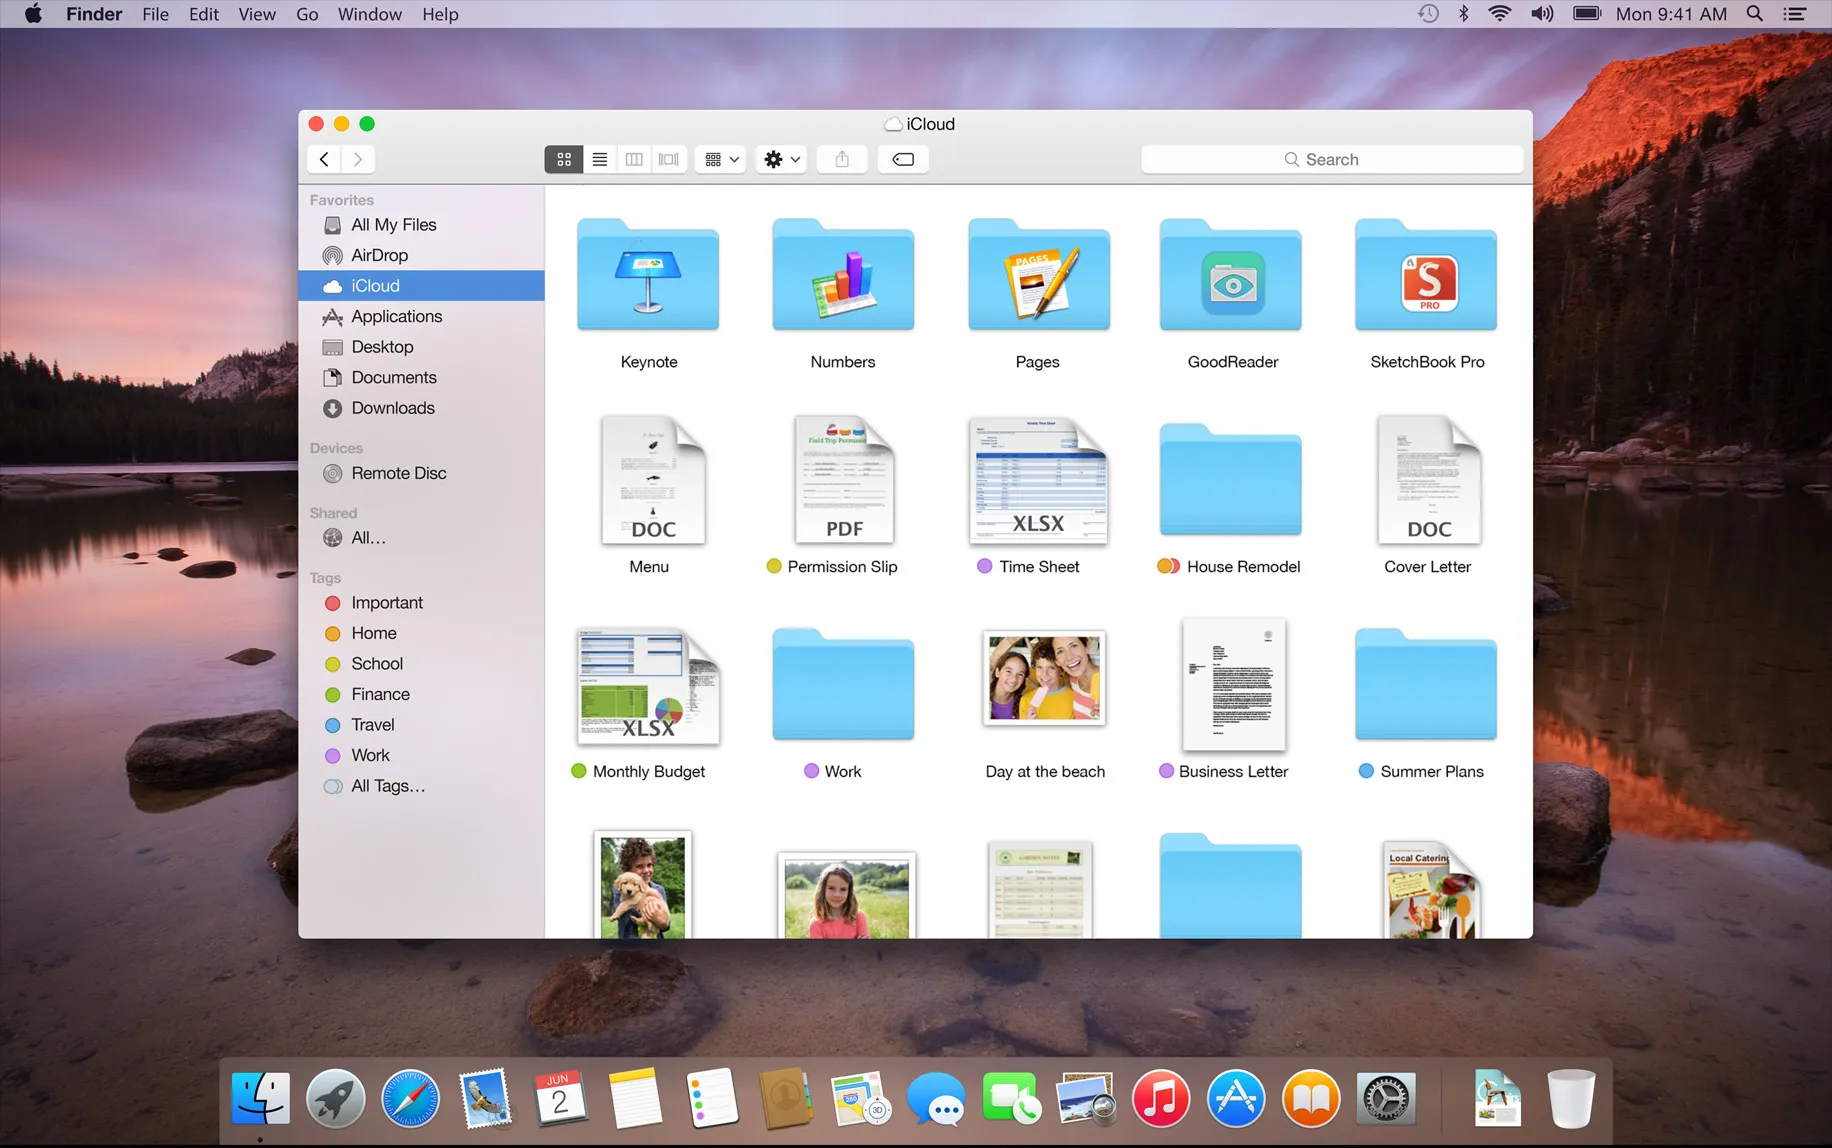Open the Window menu
This screenshot has width=1832, height=1148.
click(369, 14)
